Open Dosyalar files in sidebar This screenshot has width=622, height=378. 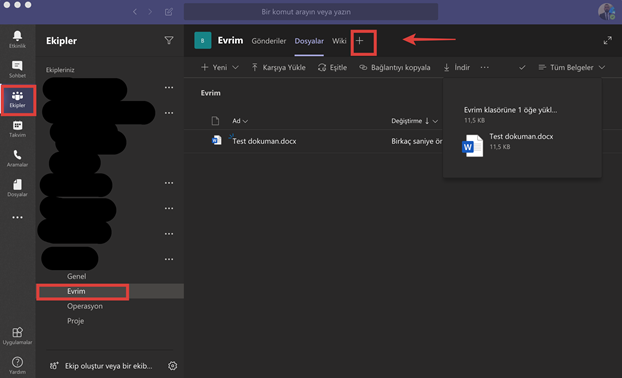click(17, 188)
